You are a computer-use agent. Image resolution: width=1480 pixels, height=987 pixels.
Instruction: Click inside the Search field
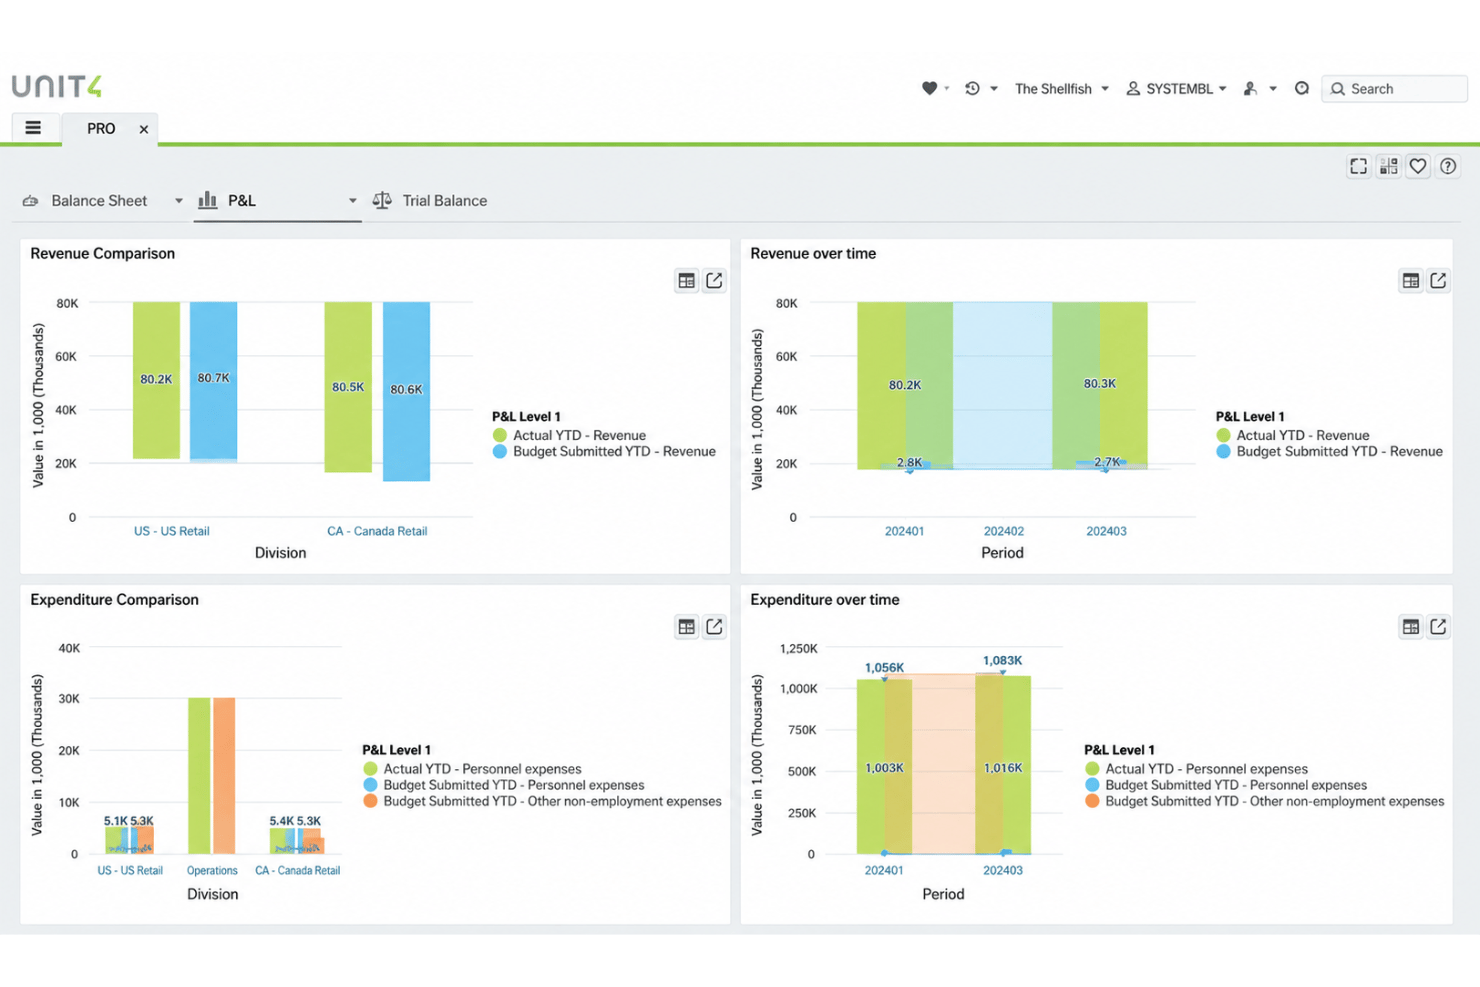[x=1394, y=89]
